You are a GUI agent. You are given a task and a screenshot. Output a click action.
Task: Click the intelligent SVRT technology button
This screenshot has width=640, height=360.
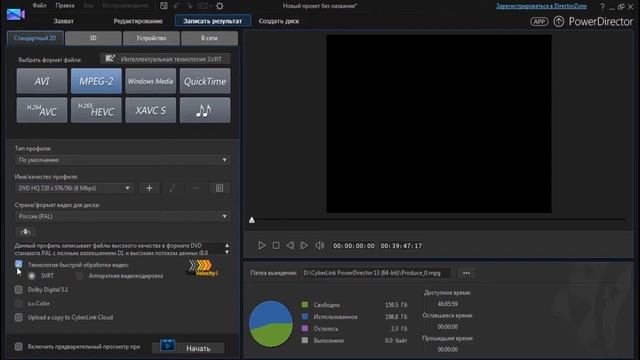165,59
